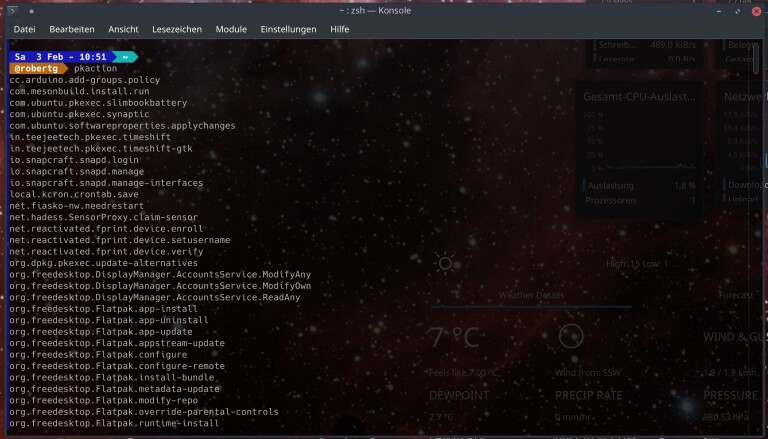Click line 'net.reactivated.fprint.device.enroll'
The width and height of the screenshot is (768, 439).
pyautogui.click(x=106, y=229)
